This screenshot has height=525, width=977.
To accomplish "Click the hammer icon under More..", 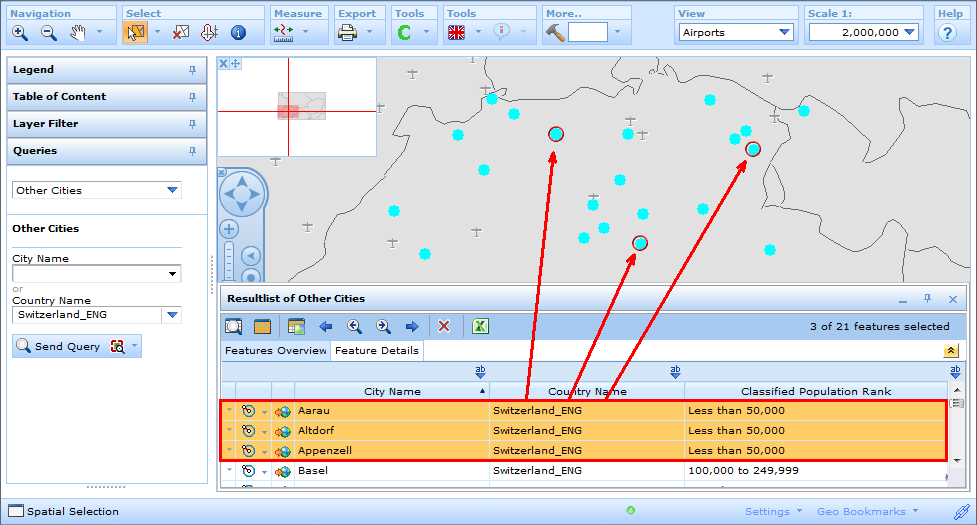I will pos(555,33).
